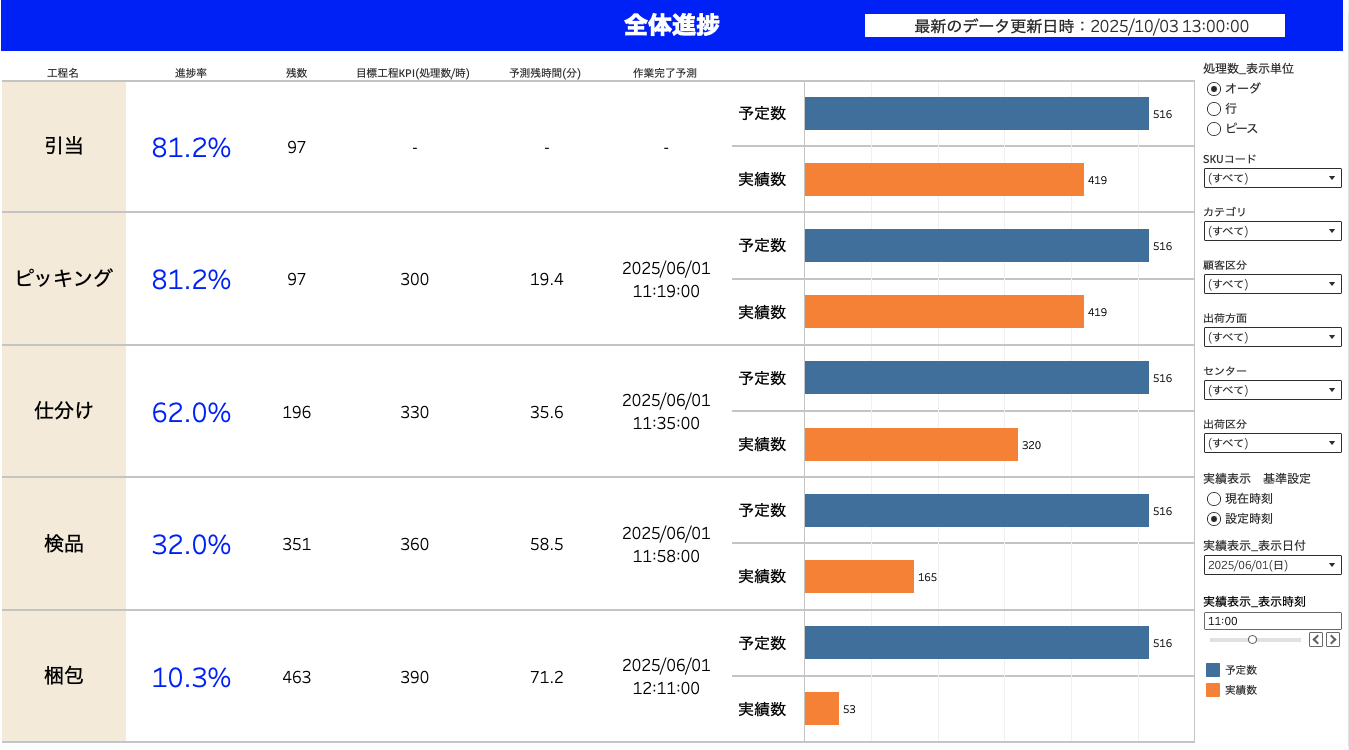Open the 実績表示_表示日付 date dropdown
Viewport: 1349px width, 750px height.
[1272, 565]
